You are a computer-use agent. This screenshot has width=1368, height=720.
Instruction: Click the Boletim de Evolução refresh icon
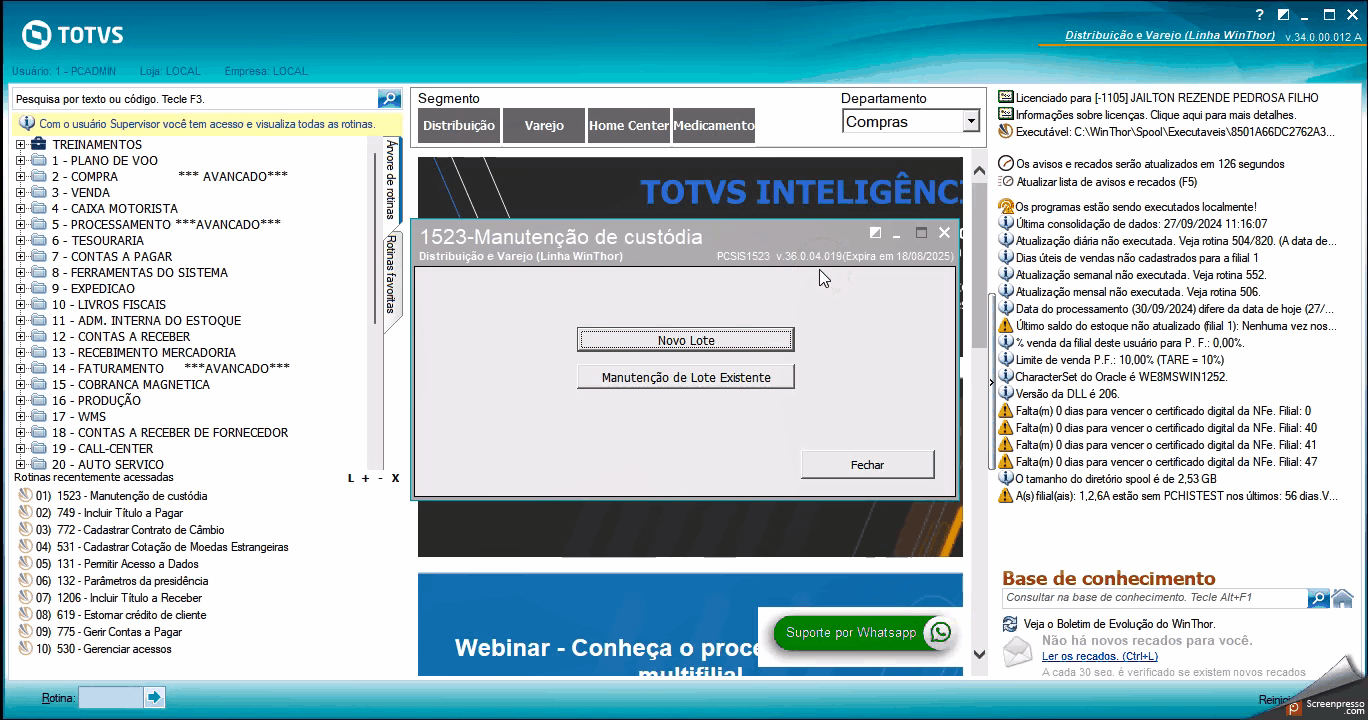pyautogui.click(x=1010, y=624)
